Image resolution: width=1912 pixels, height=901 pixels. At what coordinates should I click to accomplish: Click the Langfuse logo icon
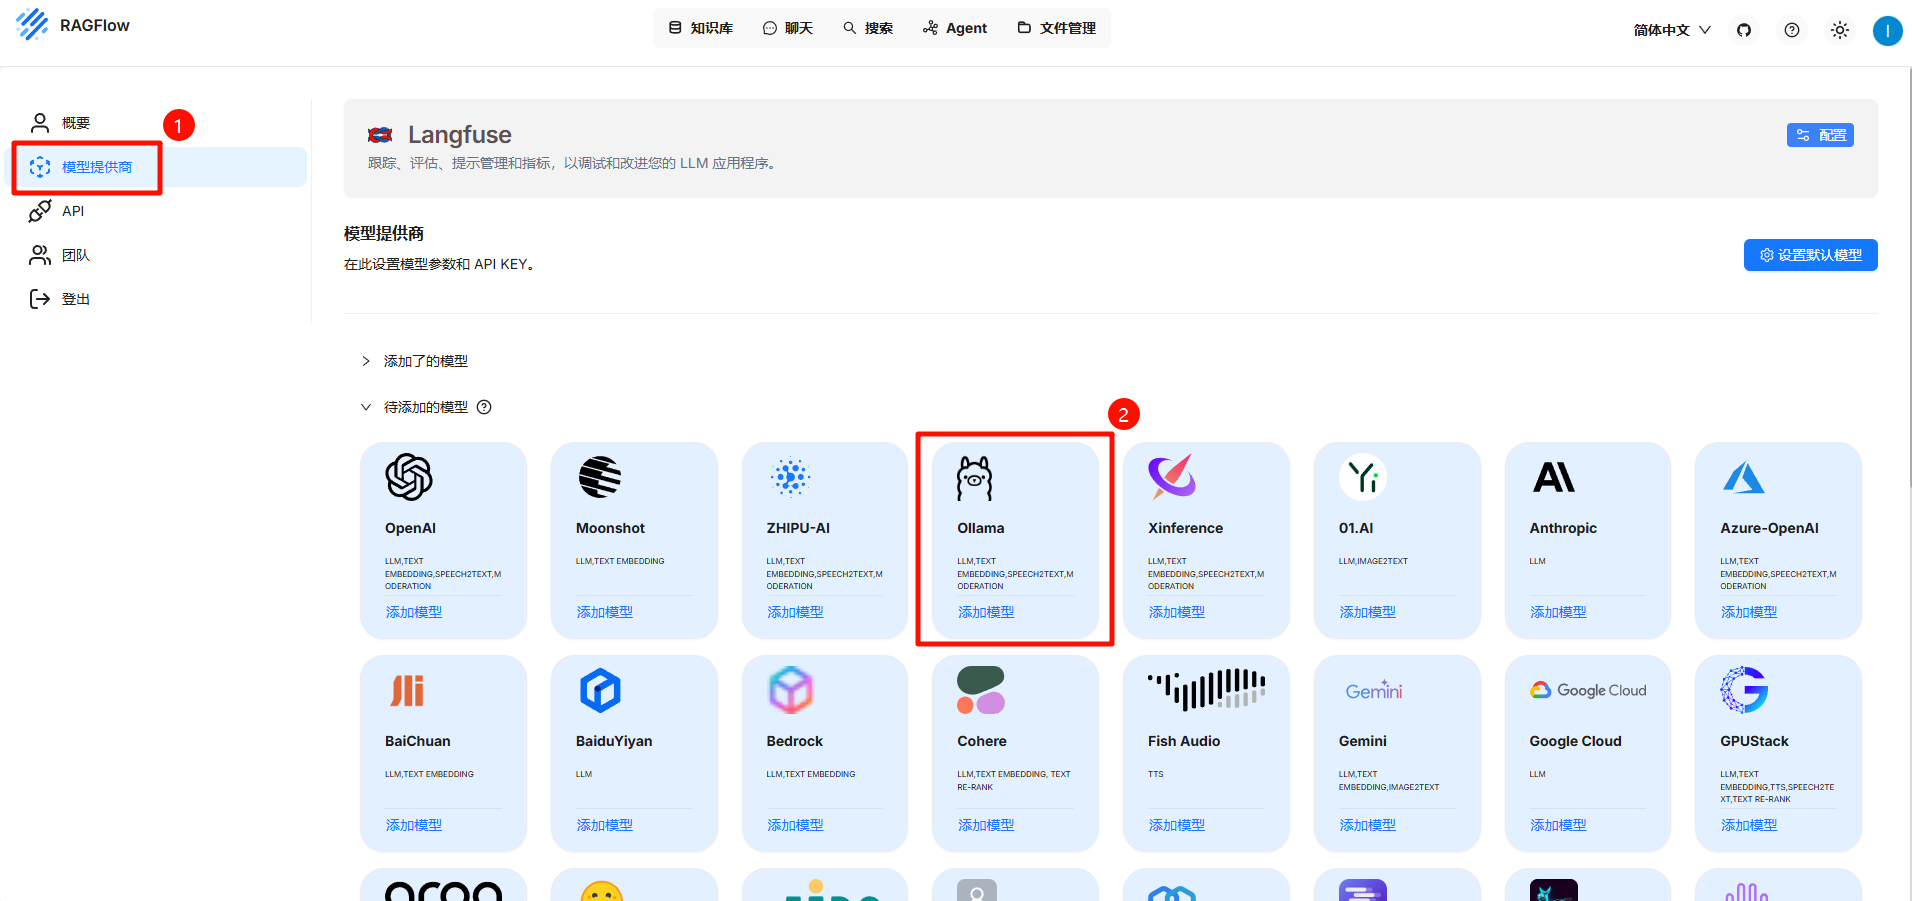point(380,135)
